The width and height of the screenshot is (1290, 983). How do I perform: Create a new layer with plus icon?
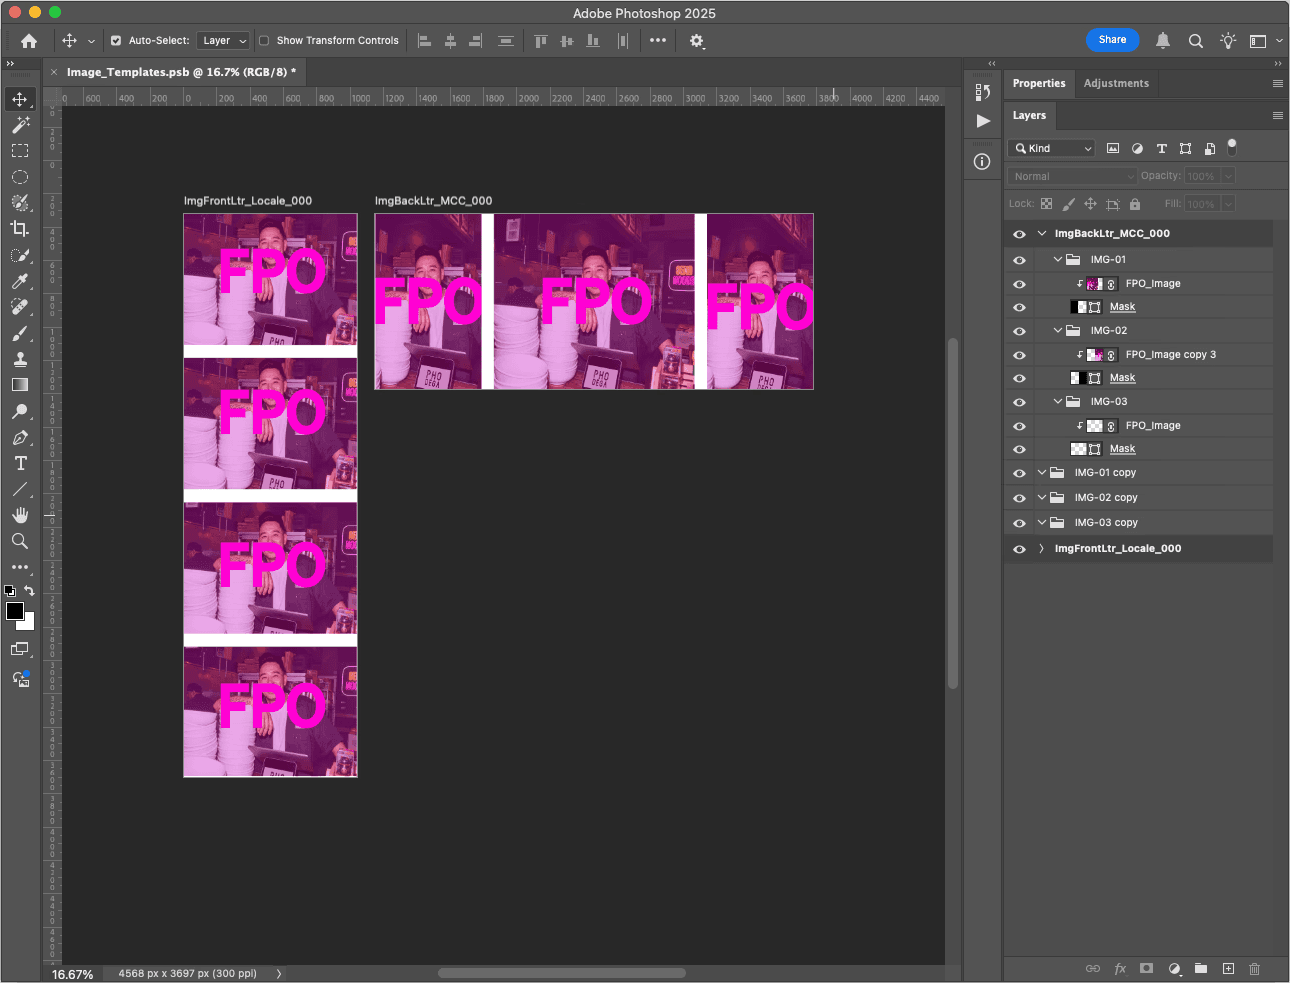(x=1228, y=968)
